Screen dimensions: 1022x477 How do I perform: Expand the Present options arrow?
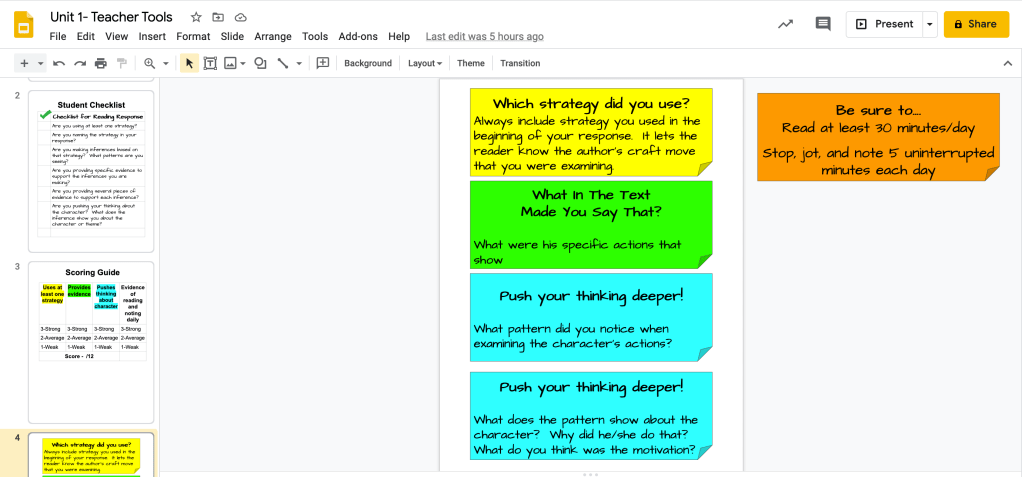[x=929, y=24]
